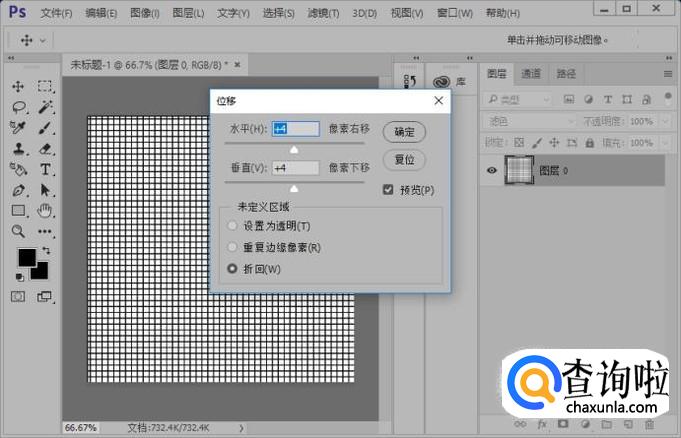
Task: Click the 确定 button in dialog
Action: (404, 132)
